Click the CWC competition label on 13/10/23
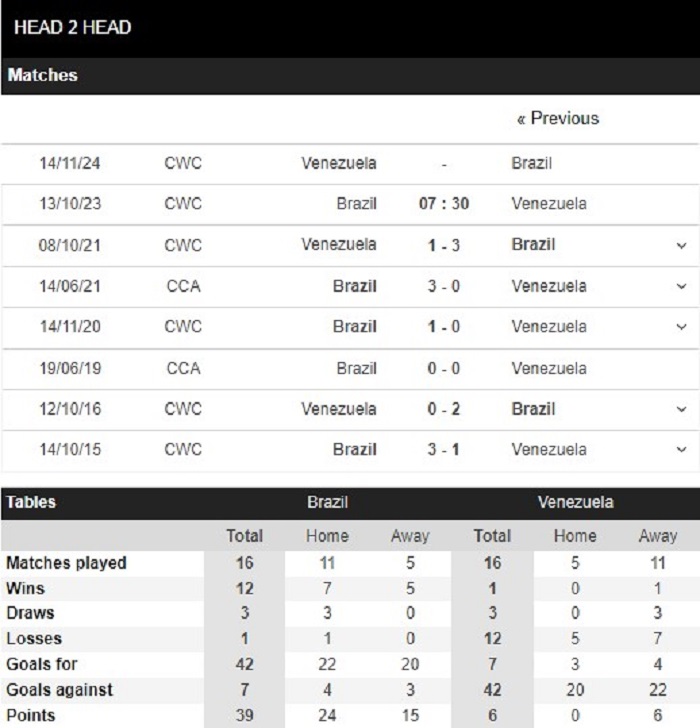Screen dimensions: 700x728 pos(183,204)
